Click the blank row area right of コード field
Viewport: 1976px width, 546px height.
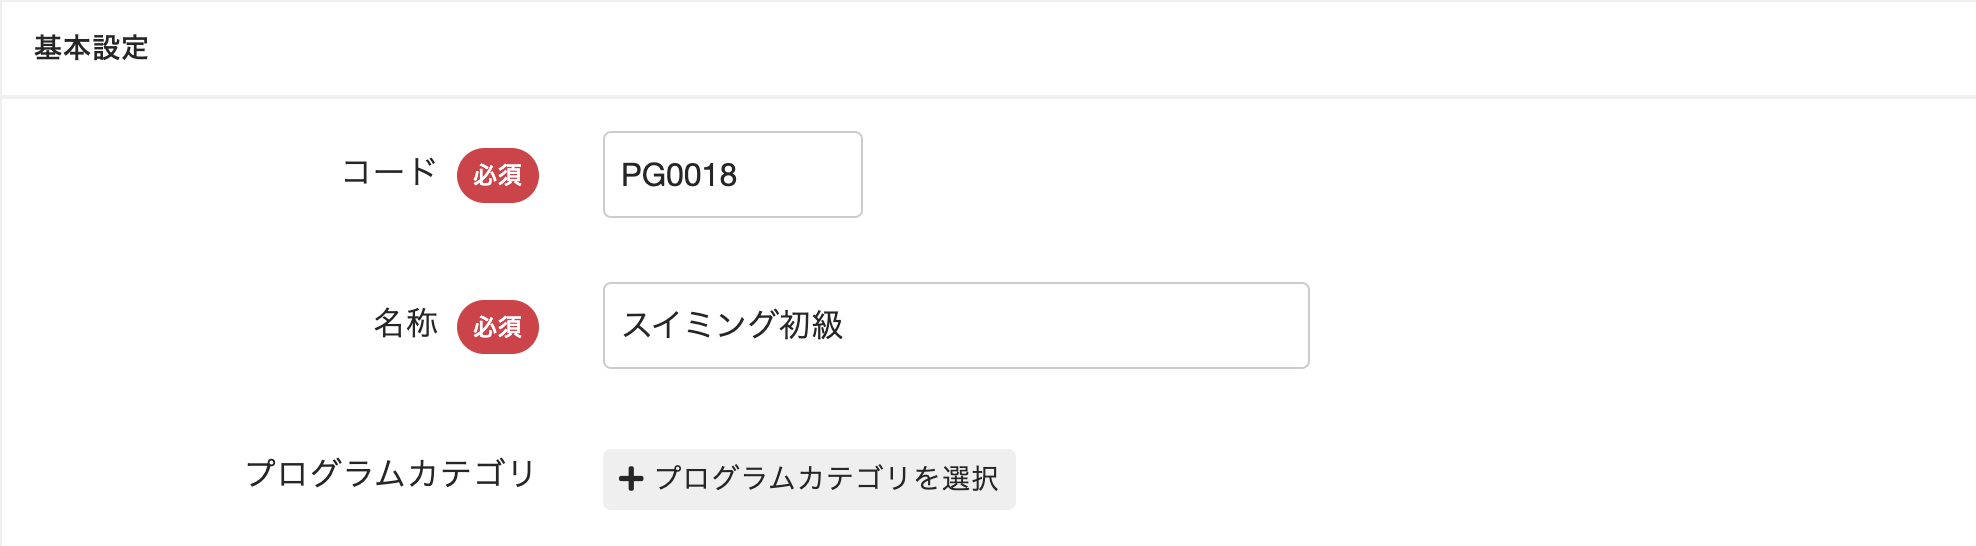point(1400,175)
